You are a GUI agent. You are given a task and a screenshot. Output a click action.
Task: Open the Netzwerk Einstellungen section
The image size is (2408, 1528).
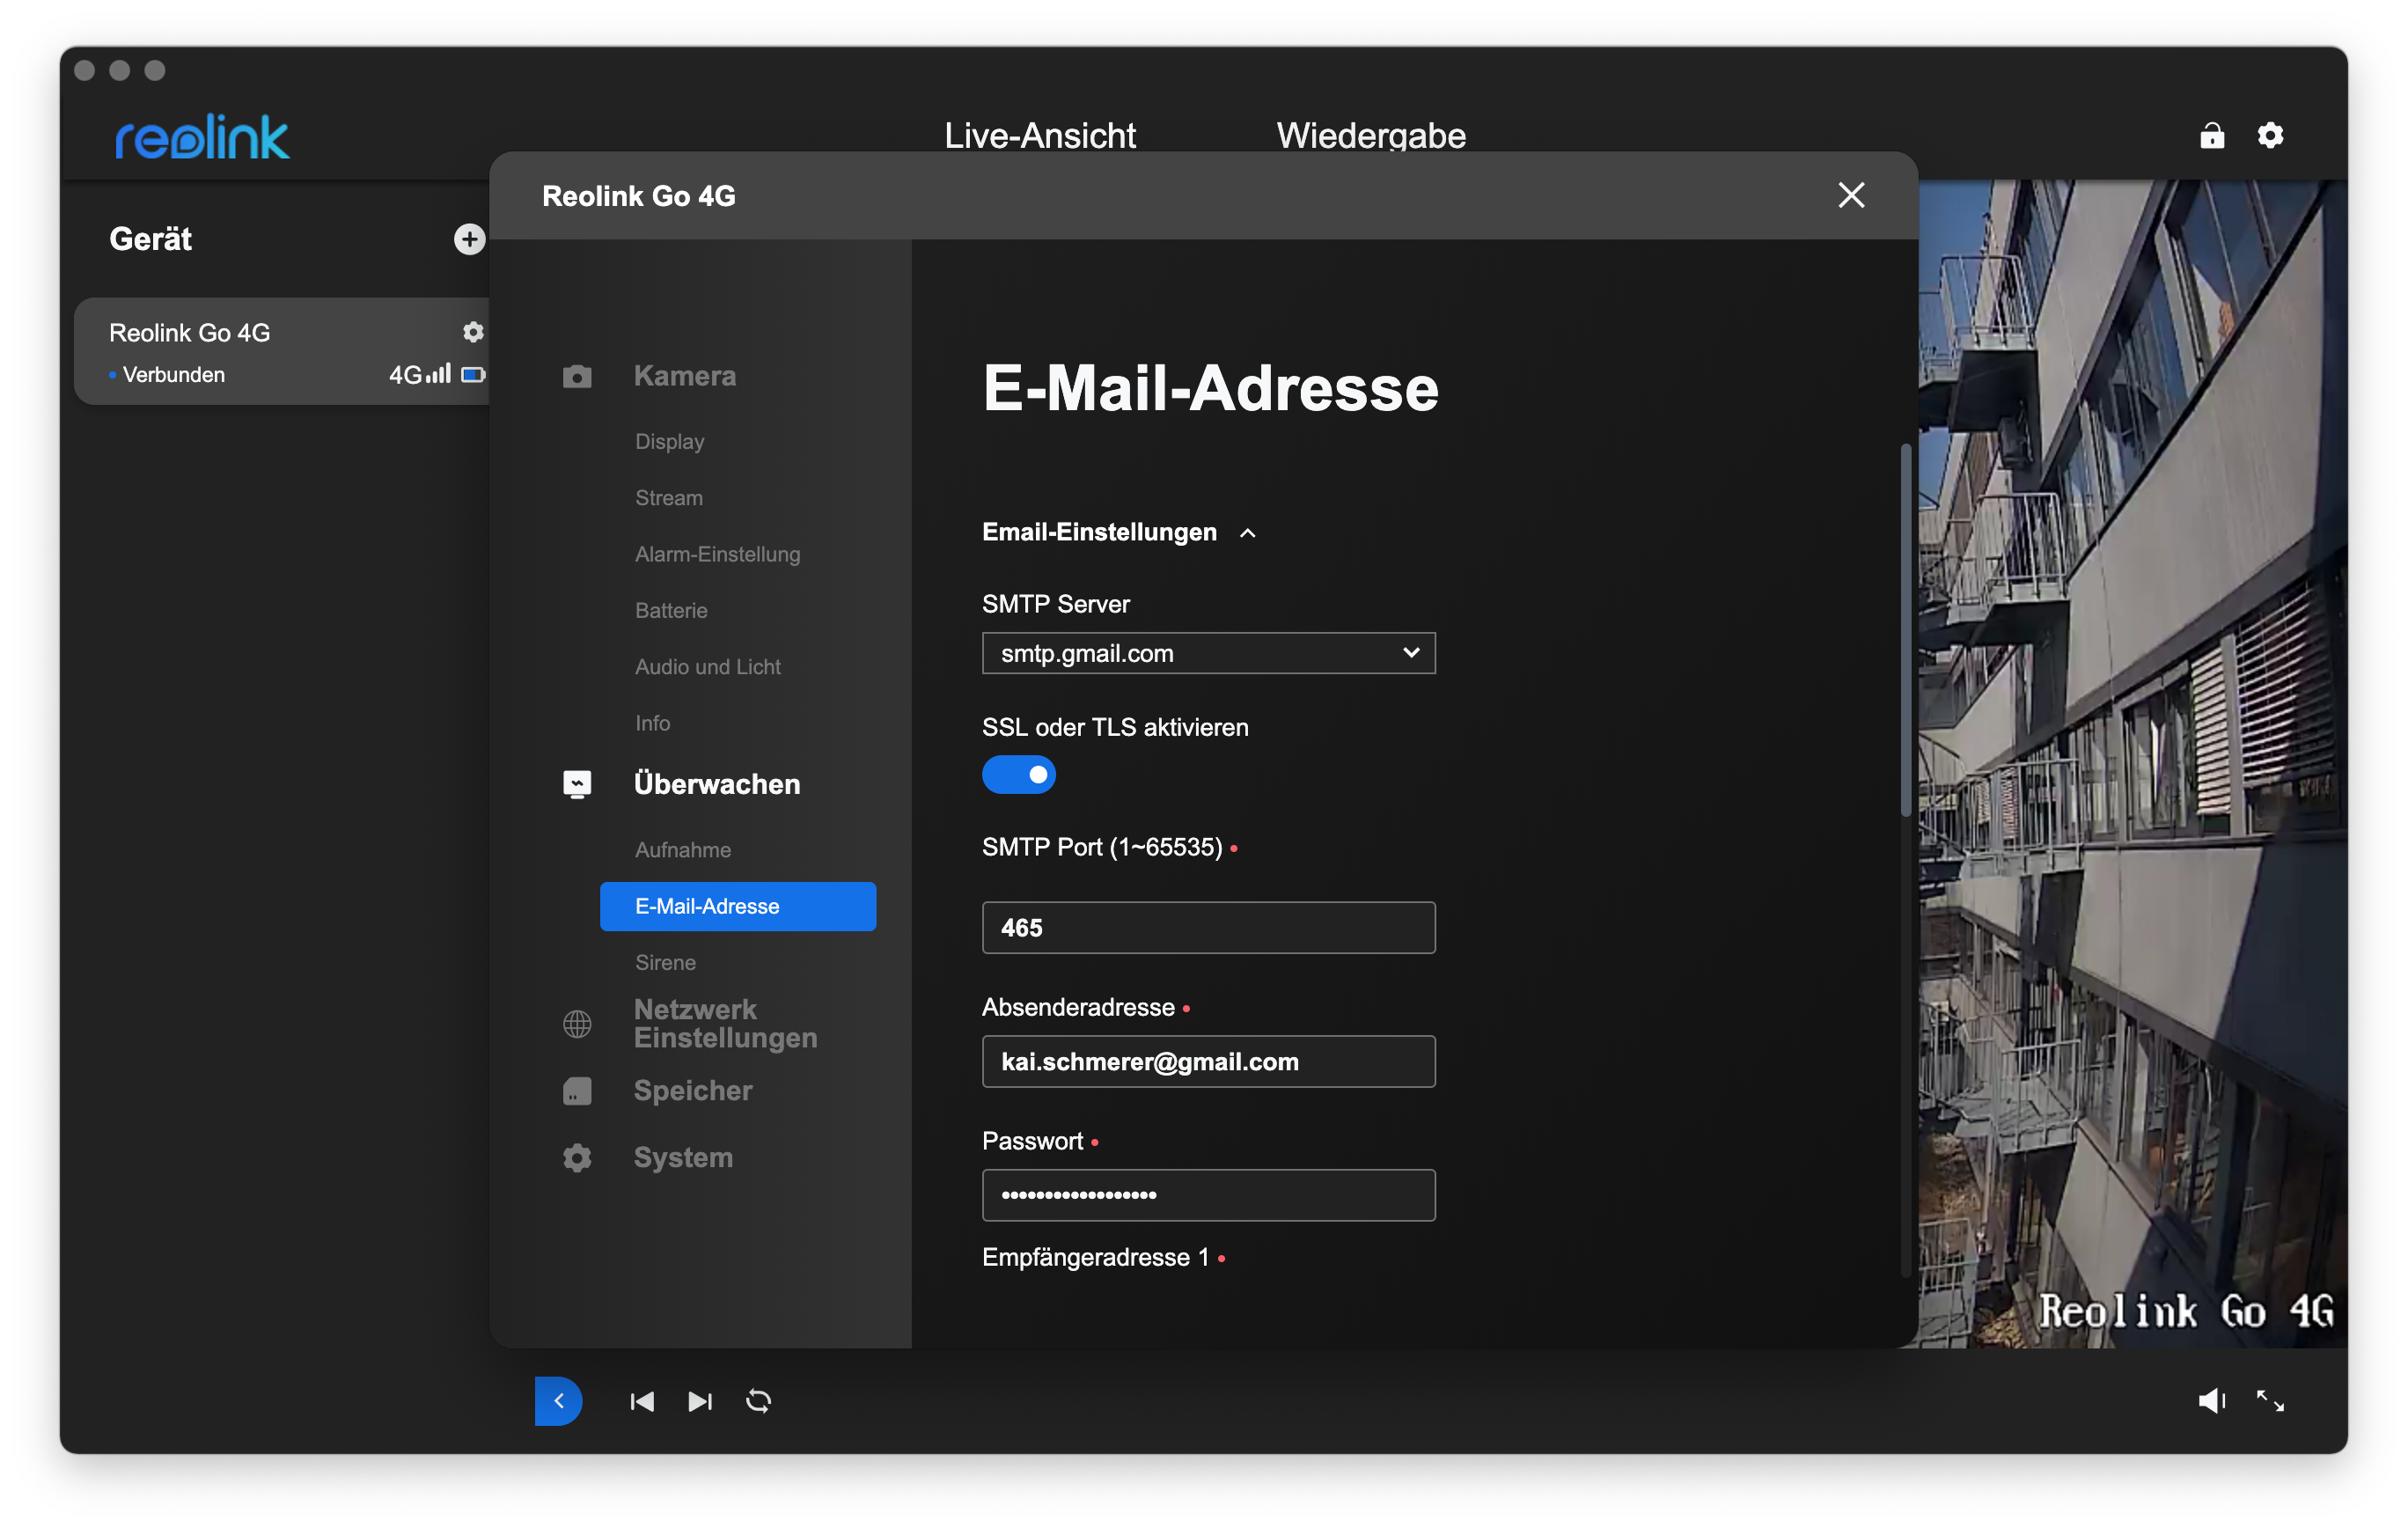[x=725, y=1023]
